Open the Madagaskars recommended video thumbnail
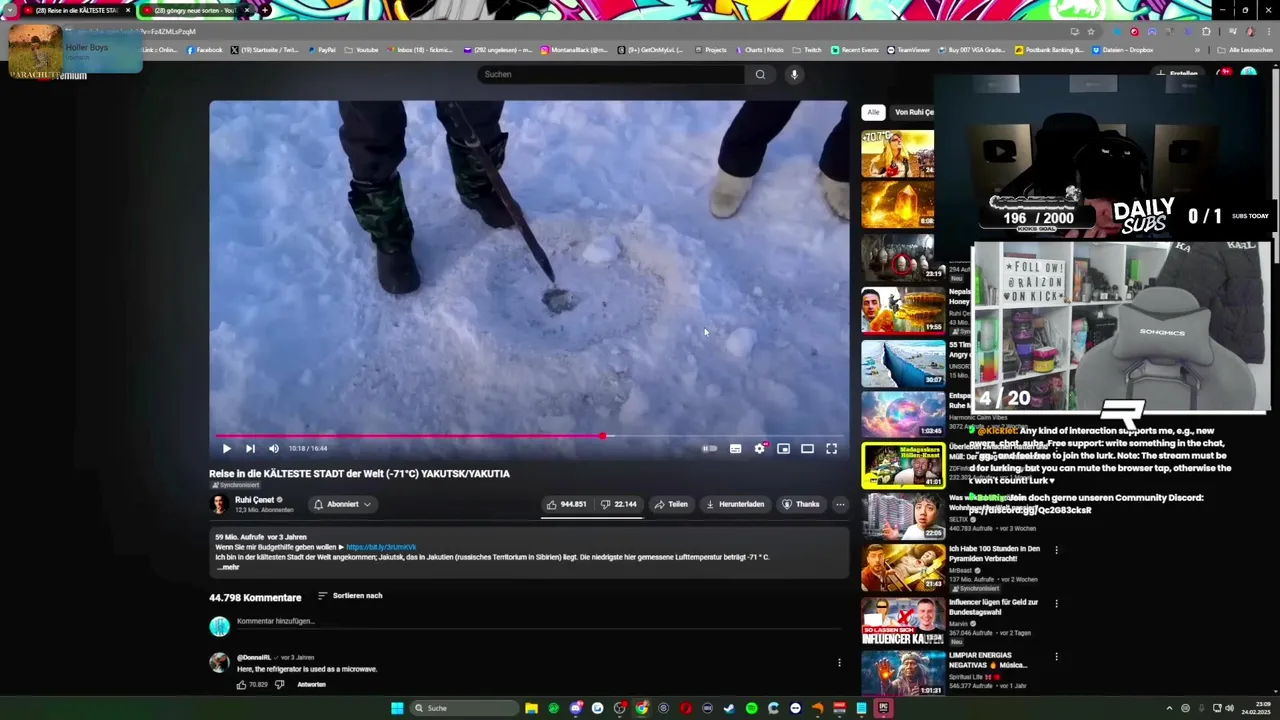This screenshot has width=1280, height=720. click(x=903, y=465)
